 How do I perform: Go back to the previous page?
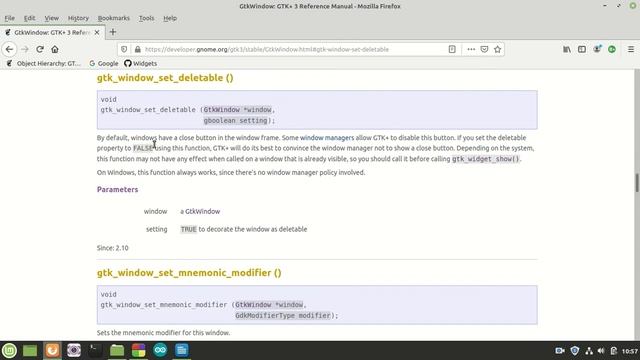[9, 49]
